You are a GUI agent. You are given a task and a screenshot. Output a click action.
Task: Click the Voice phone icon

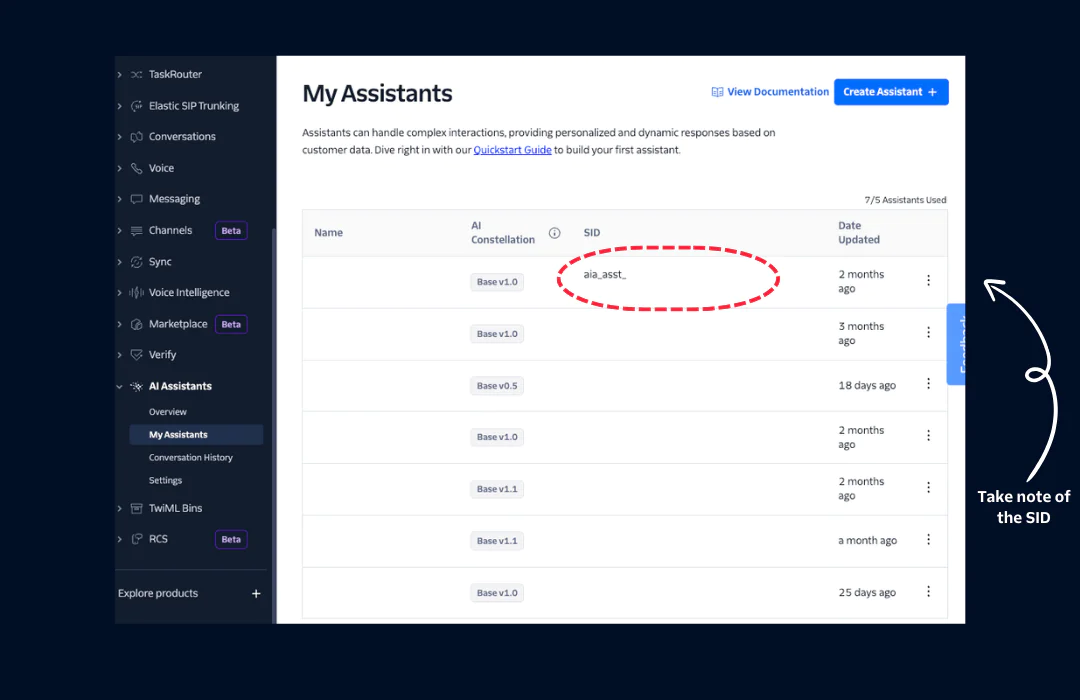[x=136, y=168]
